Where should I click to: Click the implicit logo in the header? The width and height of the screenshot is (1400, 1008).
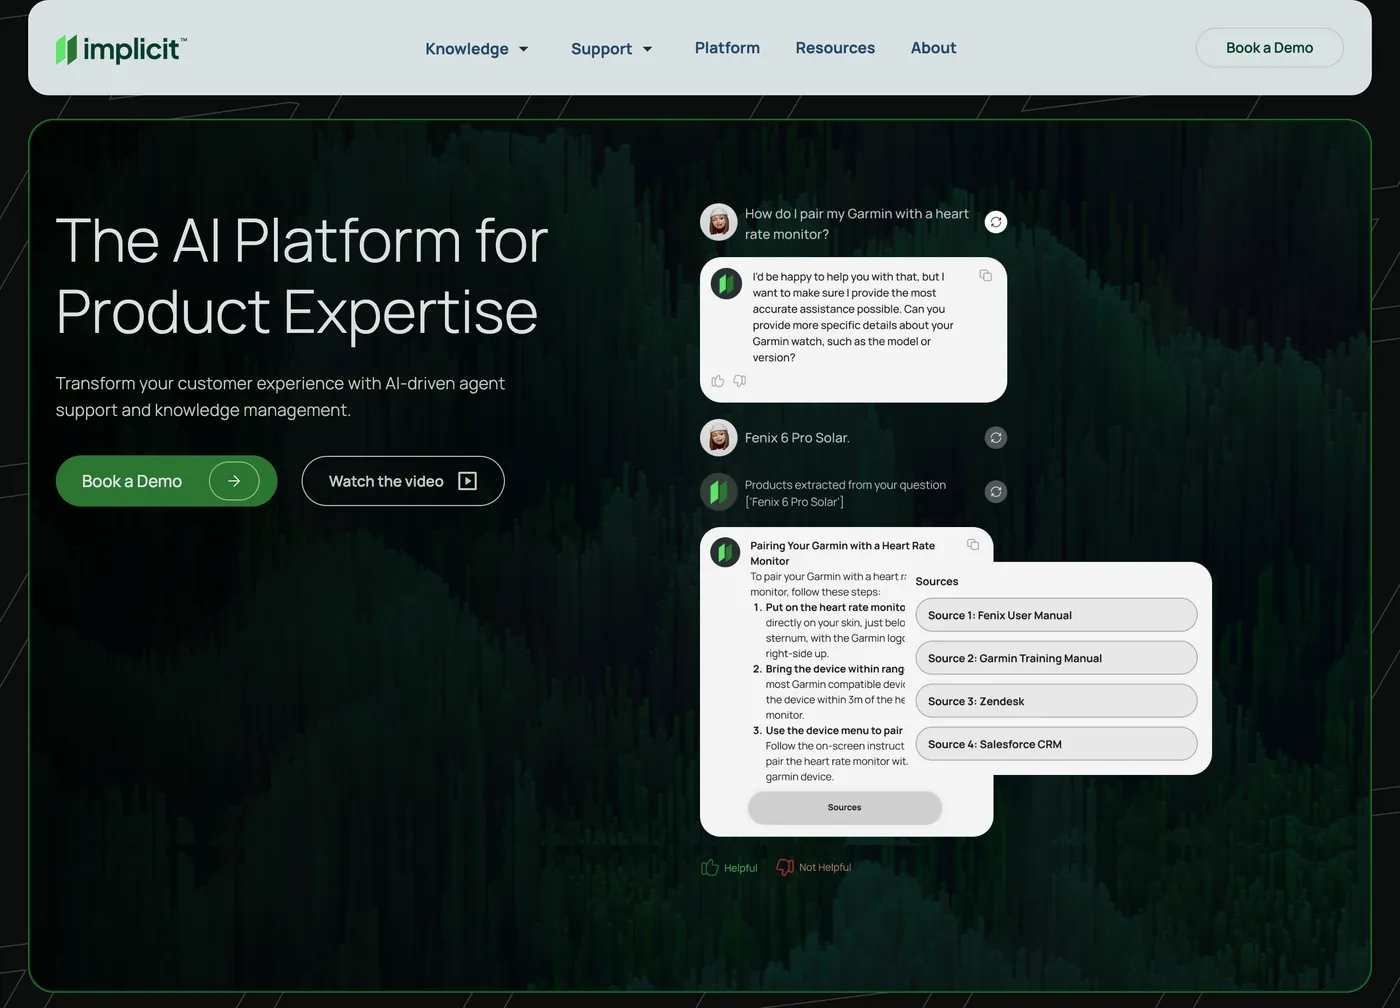121,48
